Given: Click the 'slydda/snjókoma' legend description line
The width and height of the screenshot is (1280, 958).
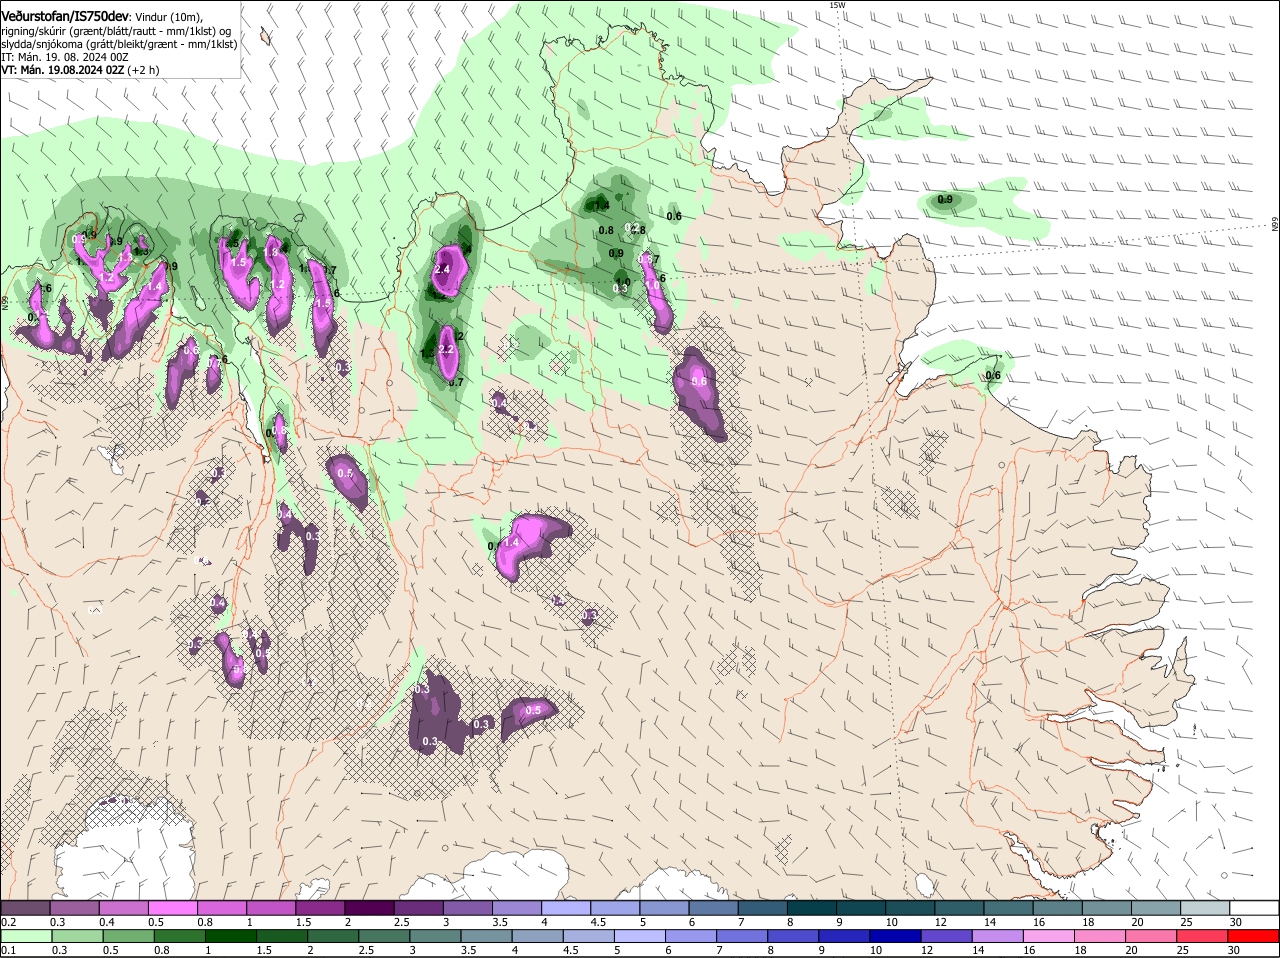Looking at the screenshot, I should point(119,45).
